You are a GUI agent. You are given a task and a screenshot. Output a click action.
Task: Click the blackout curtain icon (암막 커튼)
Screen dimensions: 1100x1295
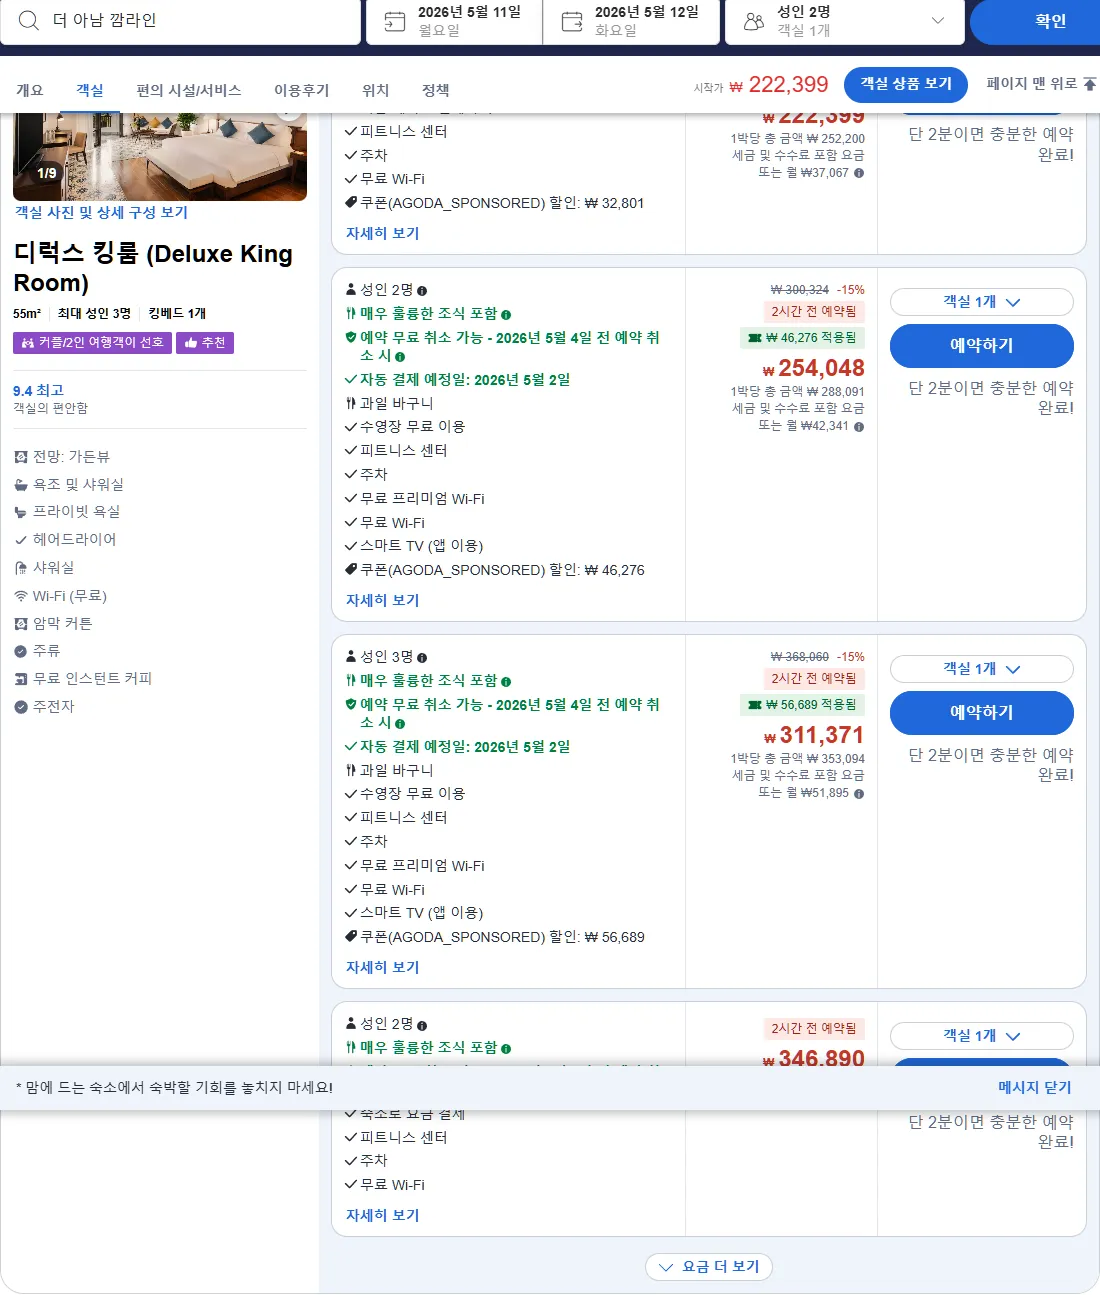(21, 624)
